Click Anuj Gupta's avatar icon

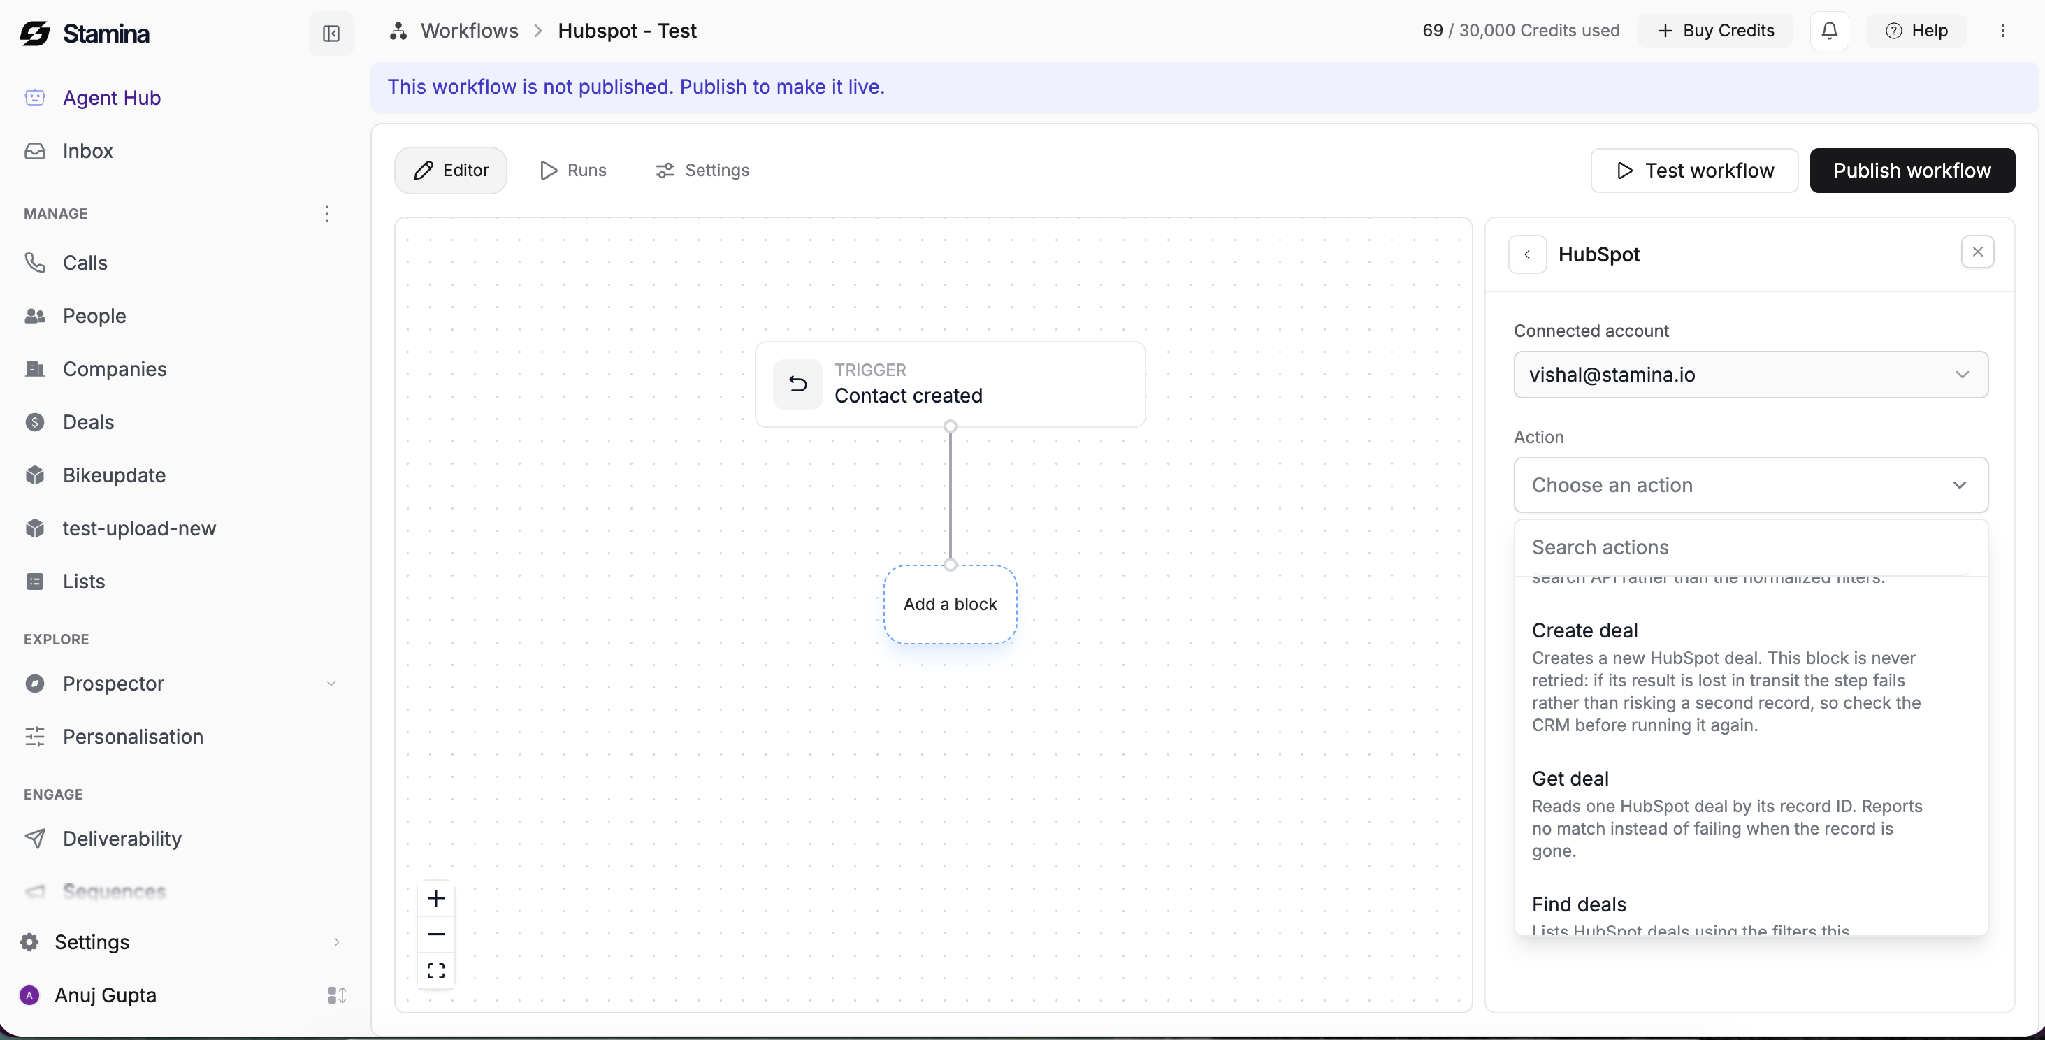tap(30, 995)
